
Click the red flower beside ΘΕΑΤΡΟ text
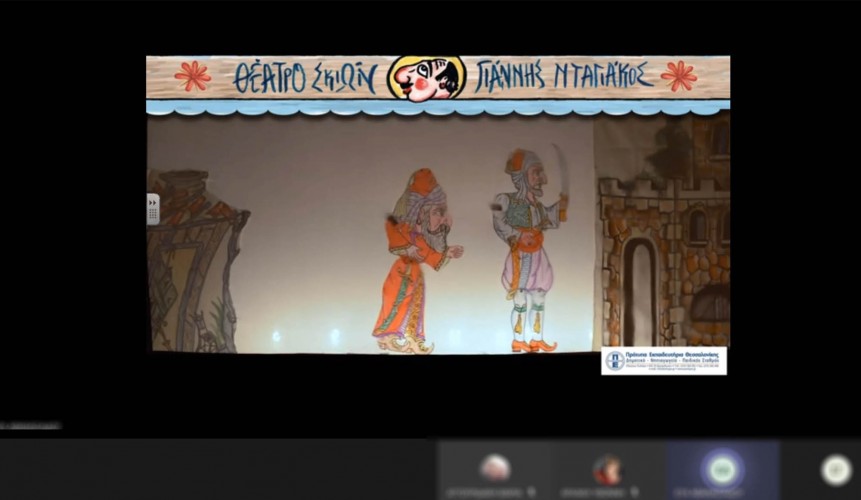pos(192,76)
